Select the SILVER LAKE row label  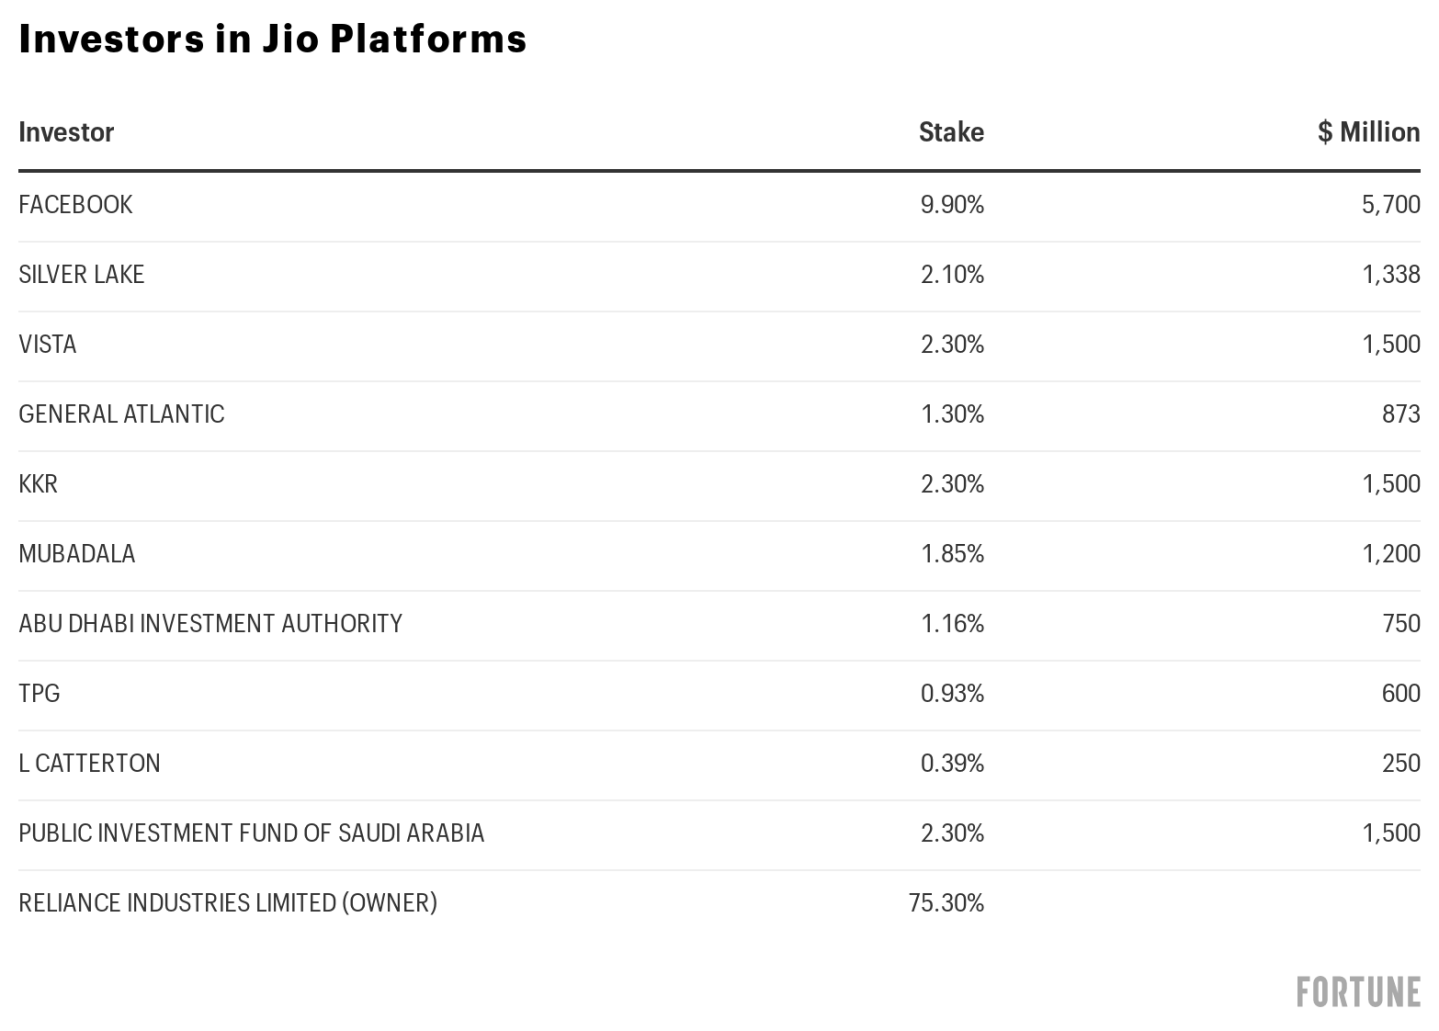pos(81,274)
